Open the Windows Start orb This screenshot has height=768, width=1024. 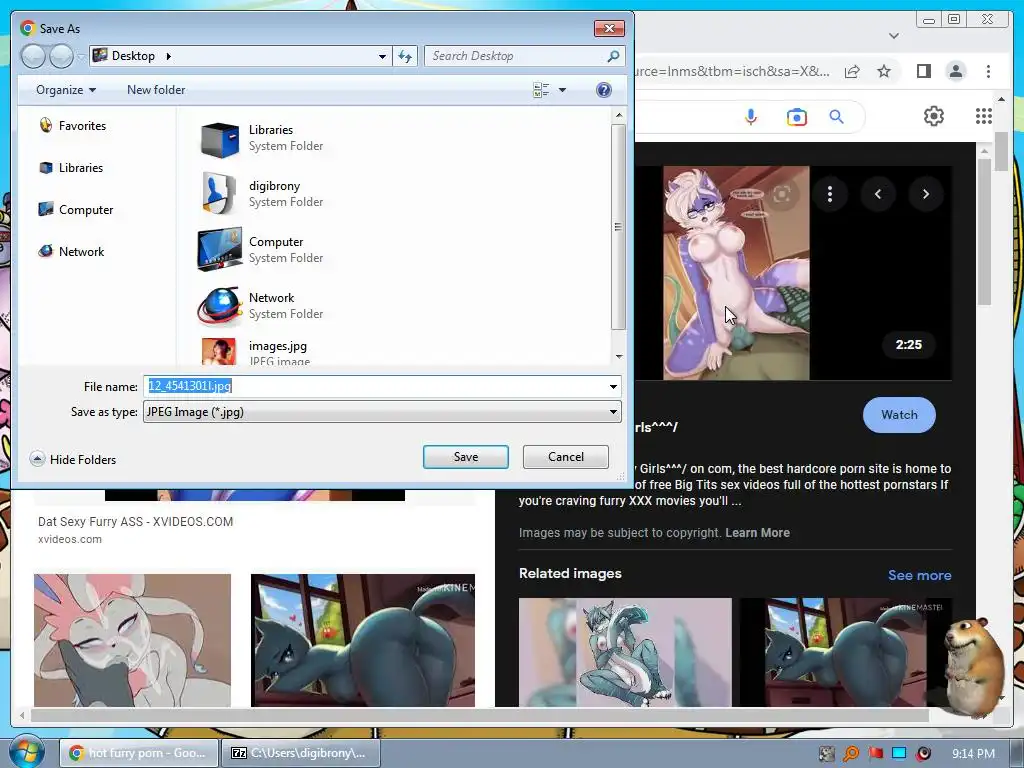click(x=25, y=751)
